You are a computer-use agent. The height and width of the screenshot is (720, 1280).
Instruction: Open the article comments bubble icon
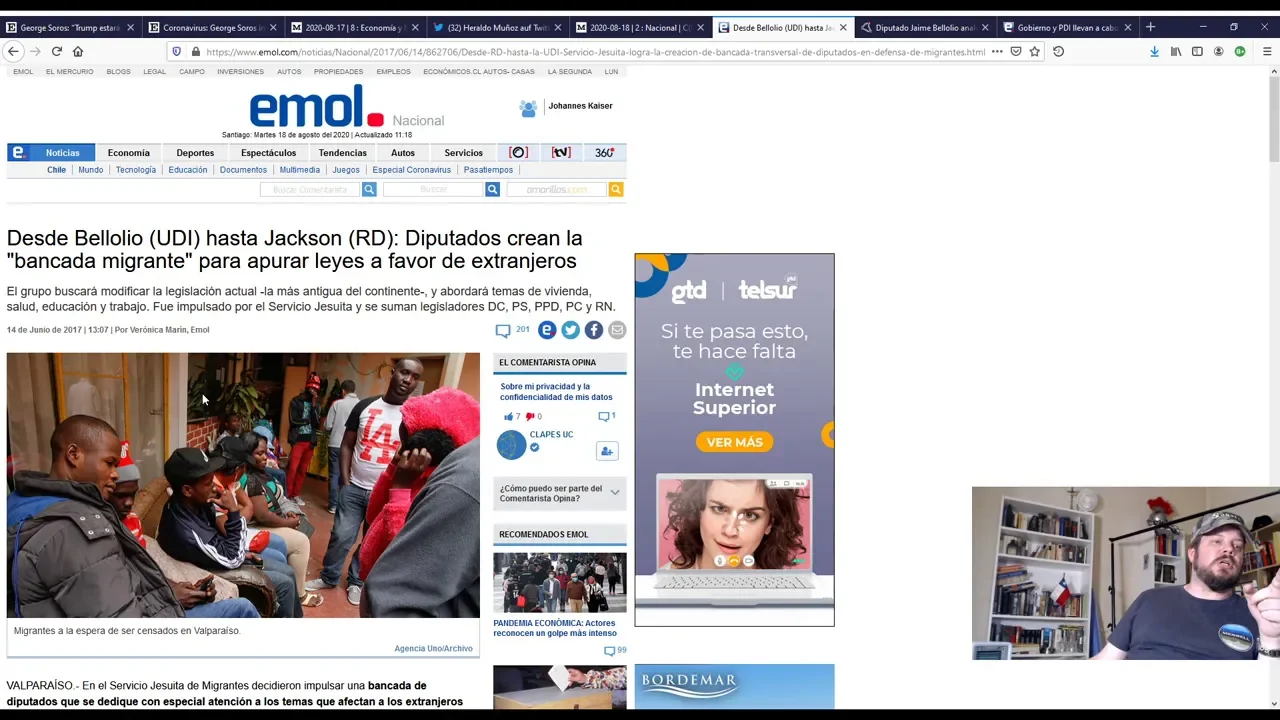(503, 330)
